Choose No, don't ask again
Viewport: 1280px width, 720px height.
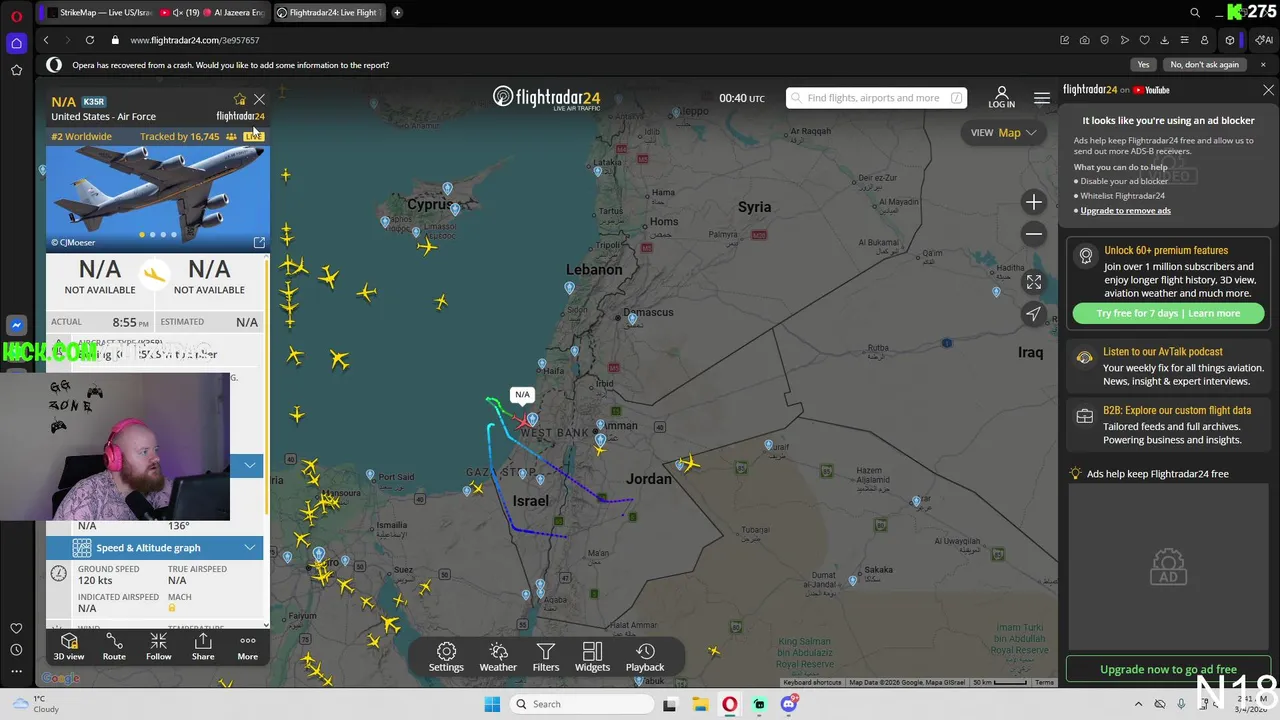click(1204, 65)
